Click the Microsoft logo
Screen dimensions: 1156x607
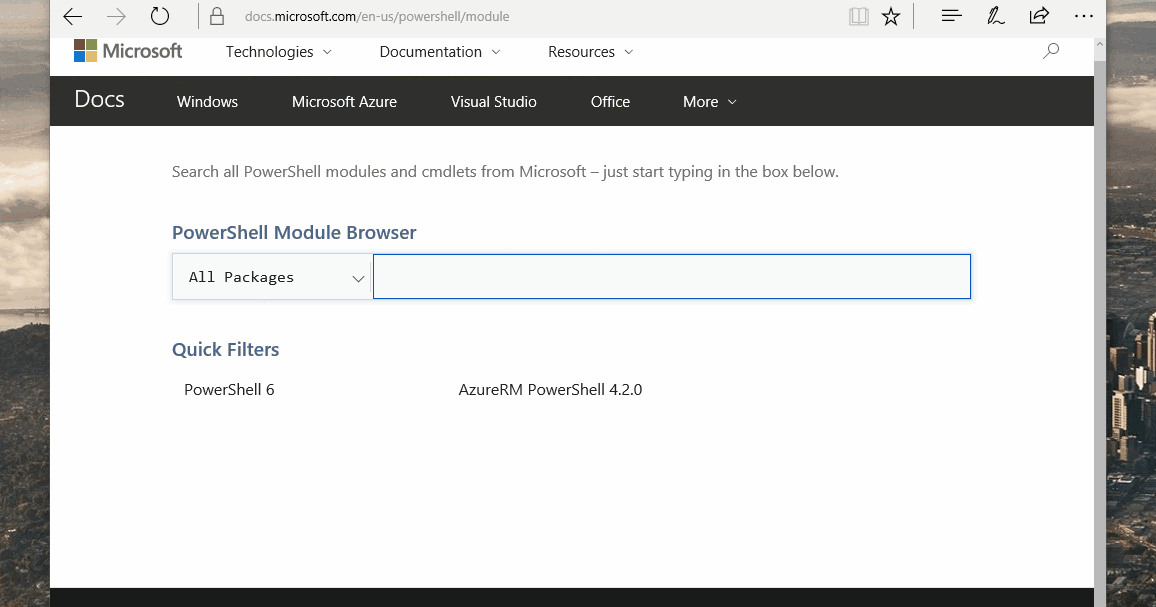click(x=128, y=51)
